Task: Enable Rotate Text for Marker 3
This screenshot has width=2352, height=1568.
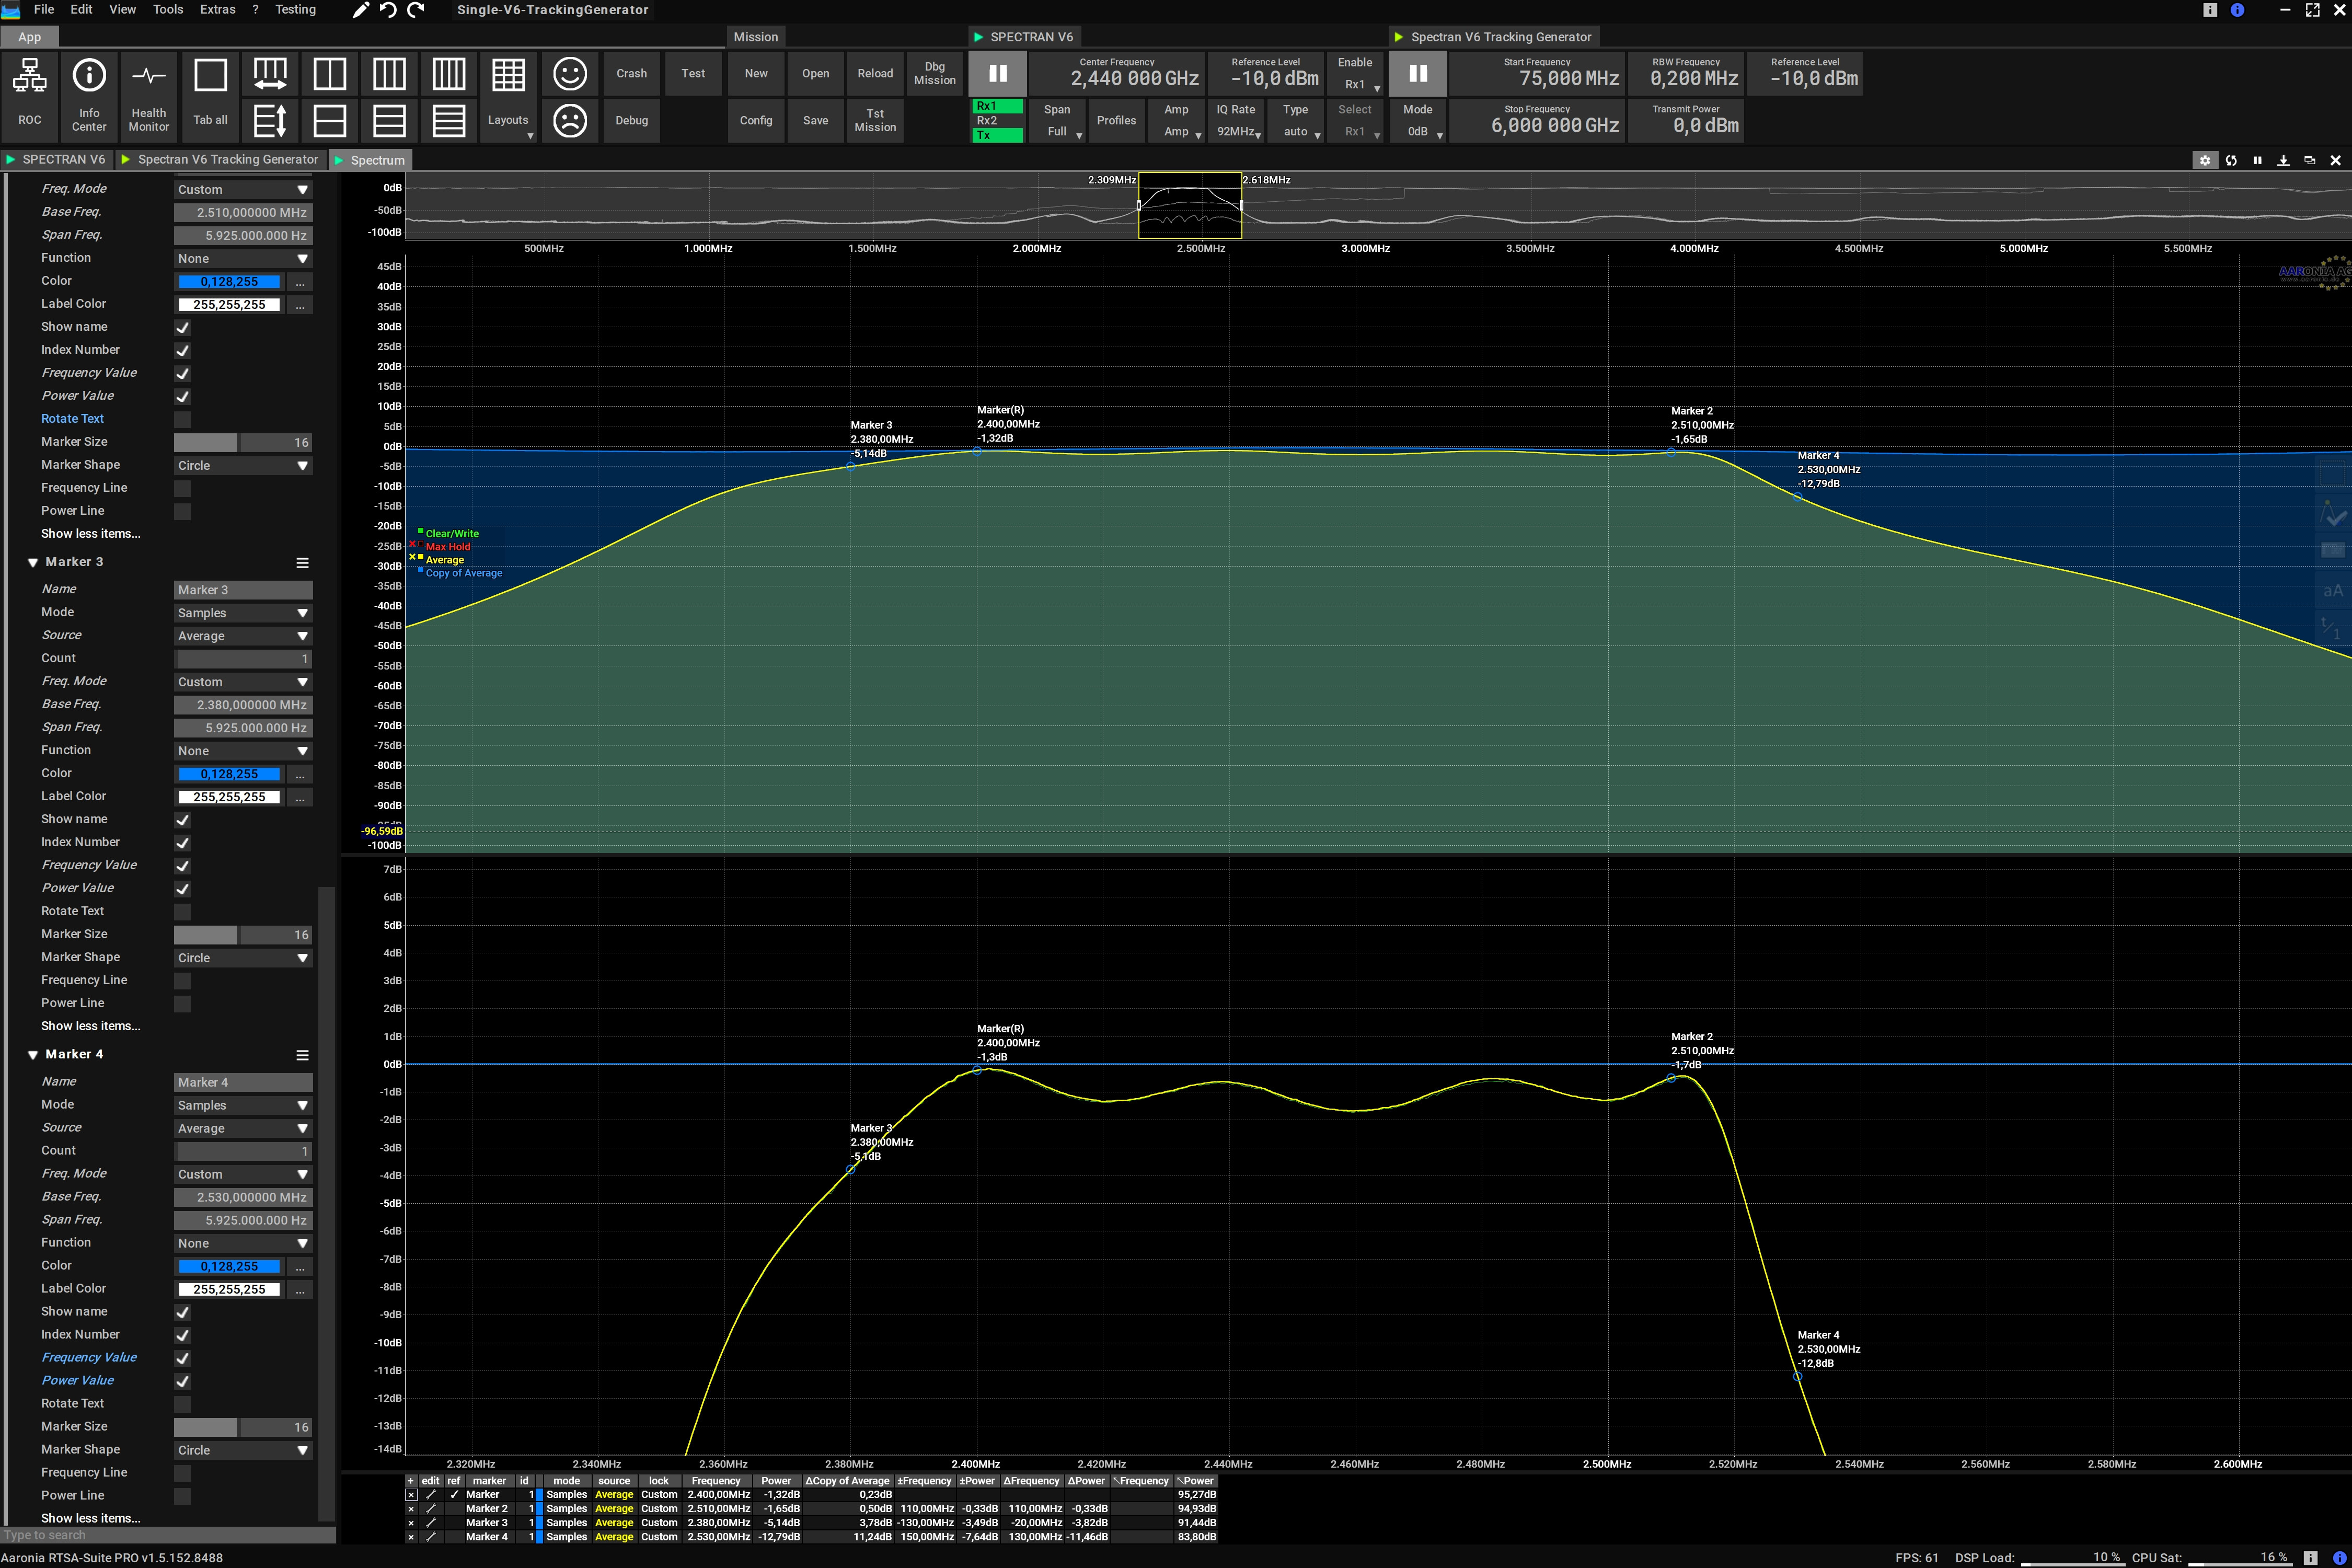Action: [182, 912]
